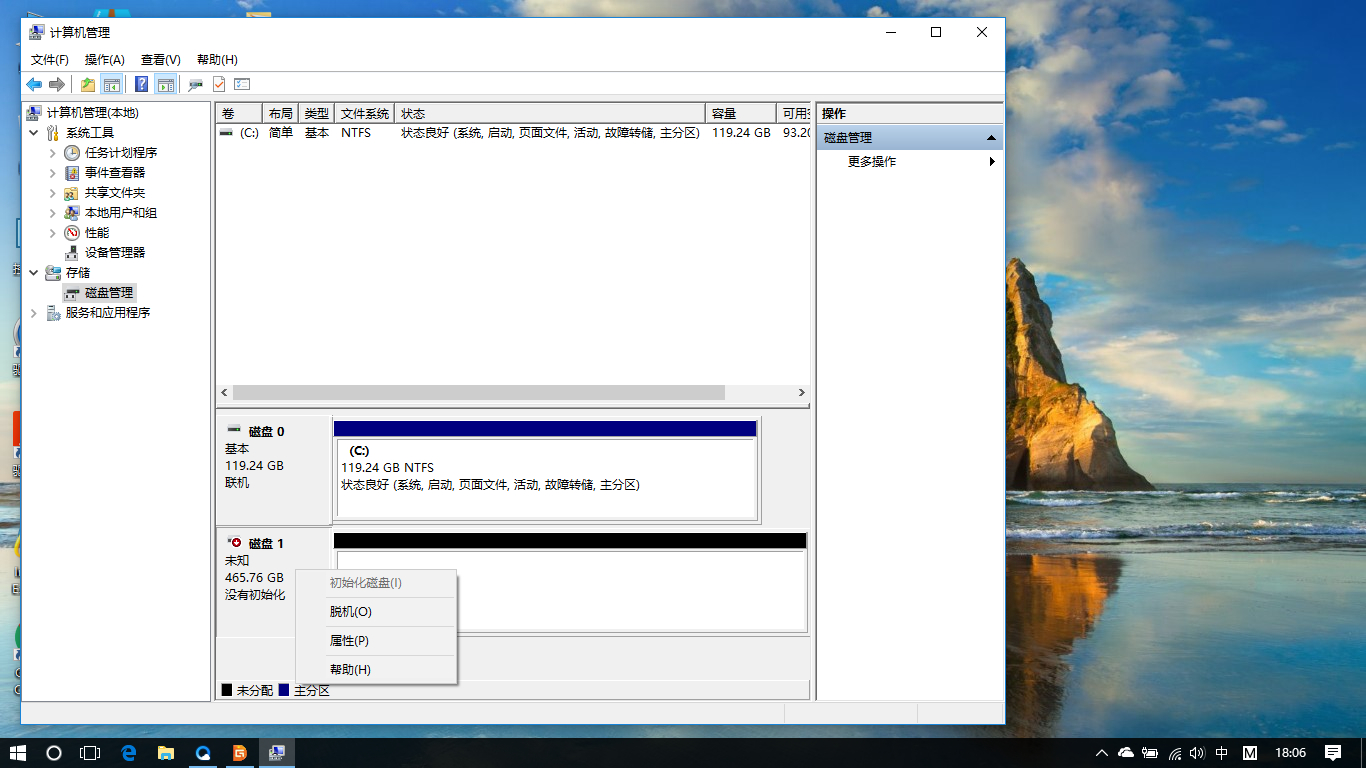1366x768 pixels.
Task: Select the 性能 monitor icon
Action: click(72, 233)
